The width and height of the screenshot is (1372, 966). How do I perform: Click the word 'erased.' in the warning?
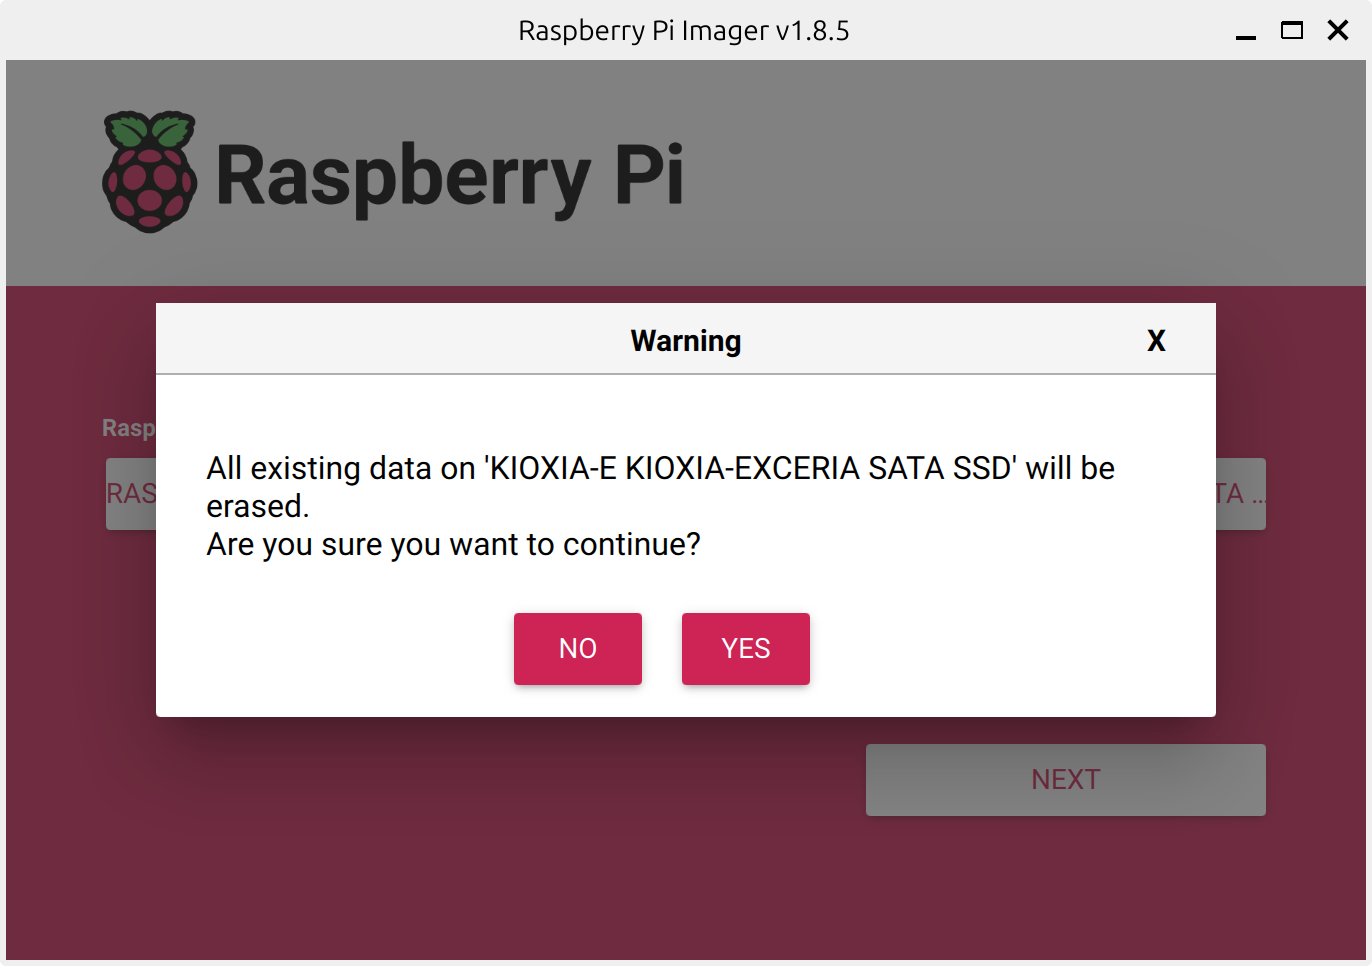pyautogui.click(x=257, y=507)
